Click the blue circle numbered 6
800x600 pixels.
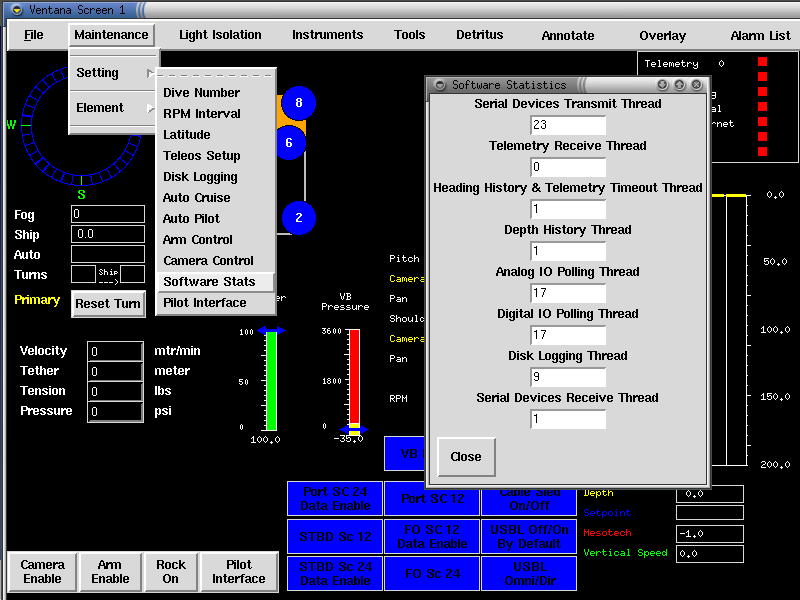(289, 142)
